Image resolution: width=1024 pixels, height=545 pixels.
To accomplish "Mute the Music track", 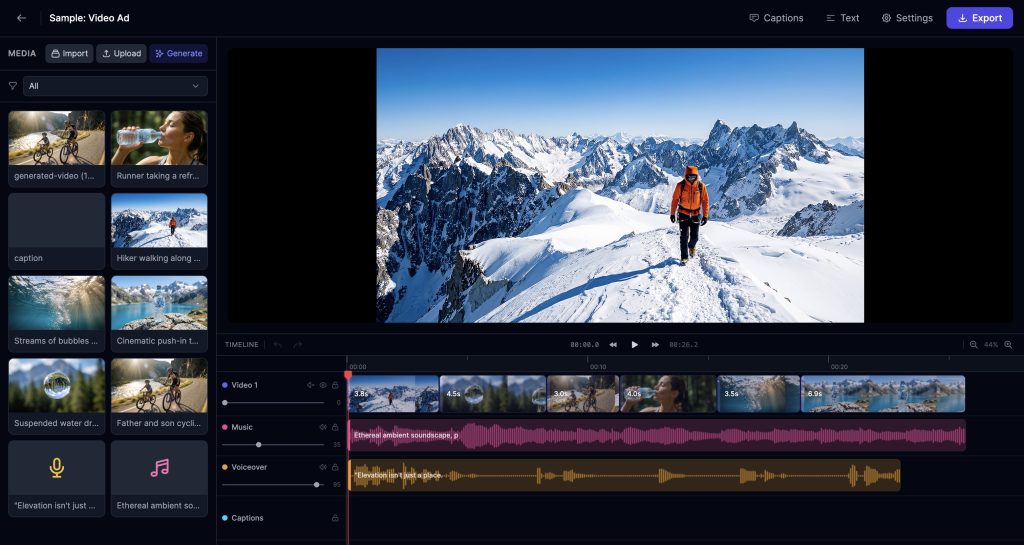I will (323, 427).
